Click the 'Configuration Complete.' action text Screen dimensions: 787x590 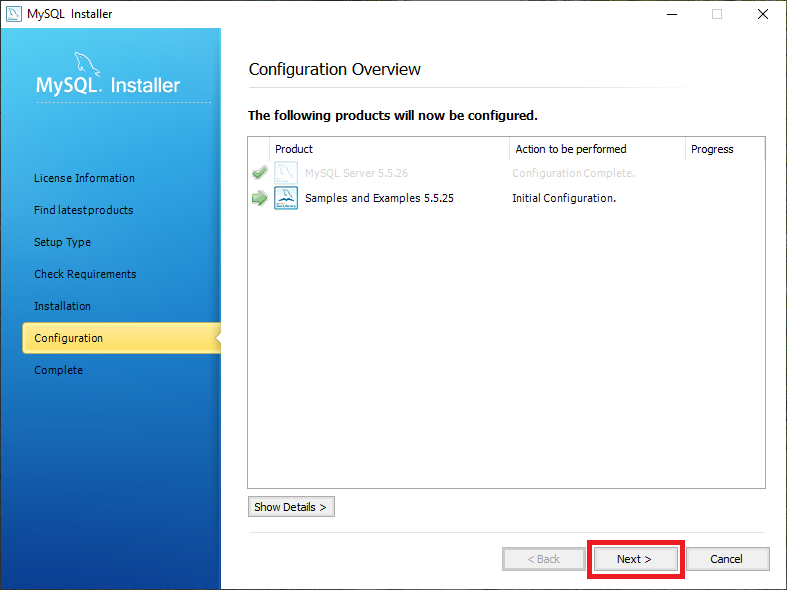pyautogui.click(x=574, y=173)
